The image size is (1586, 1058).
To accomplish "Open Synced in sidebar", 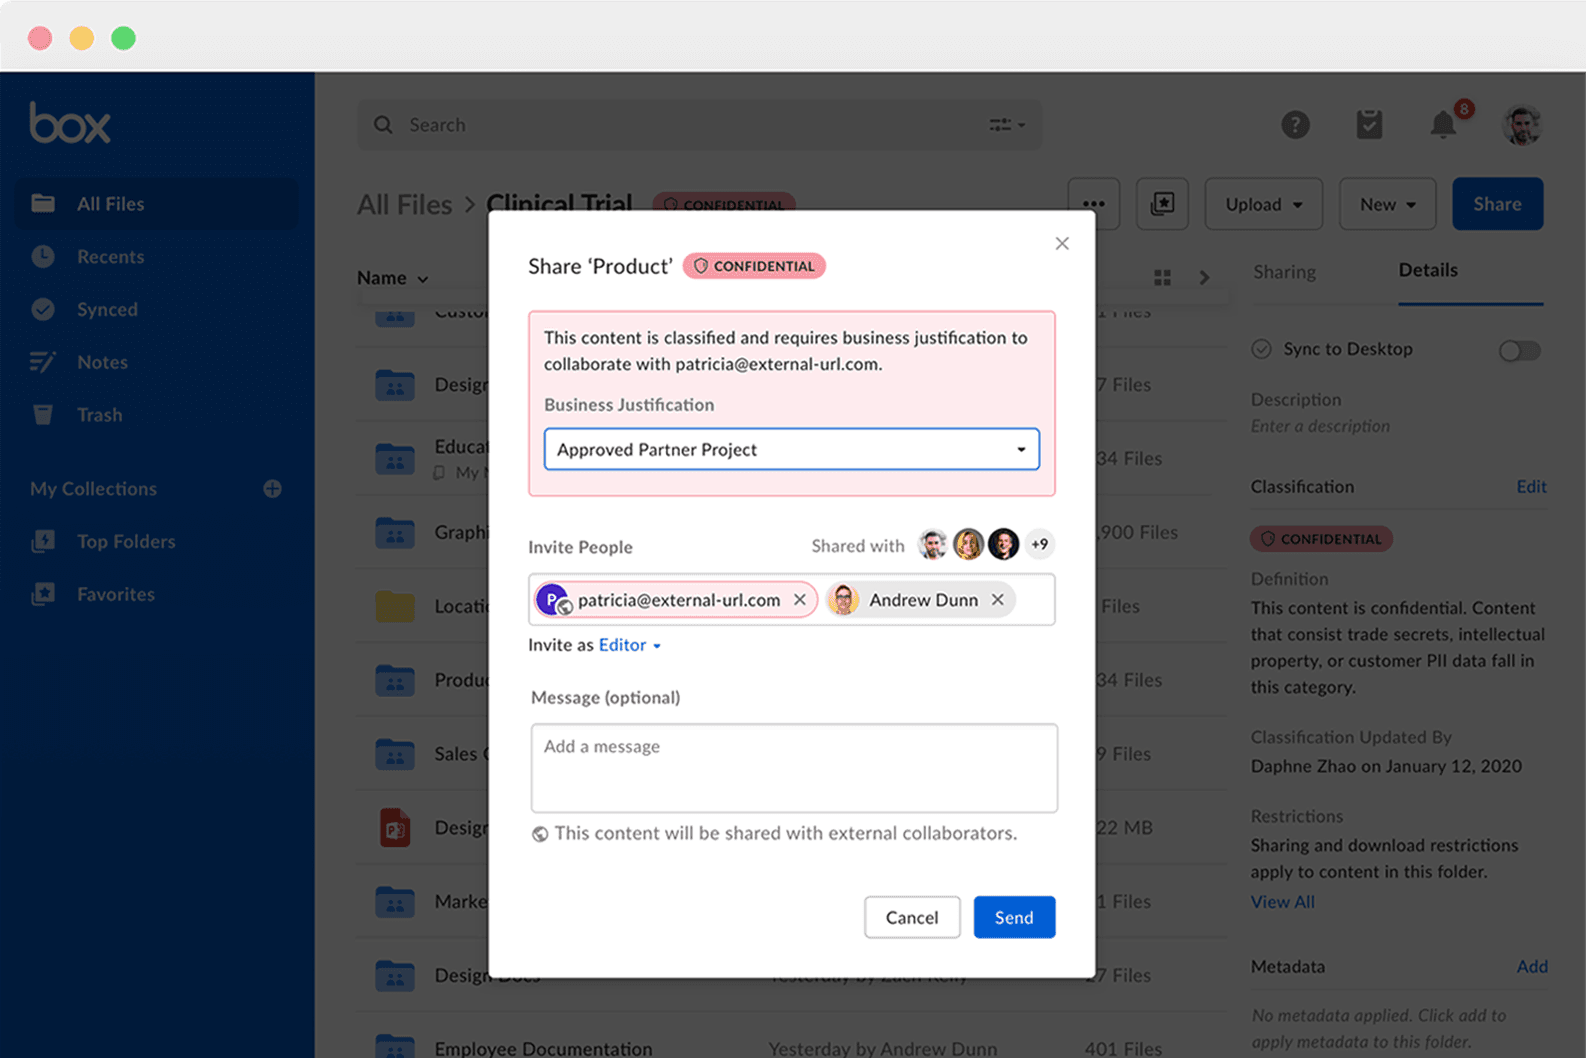I will [107, 310].
